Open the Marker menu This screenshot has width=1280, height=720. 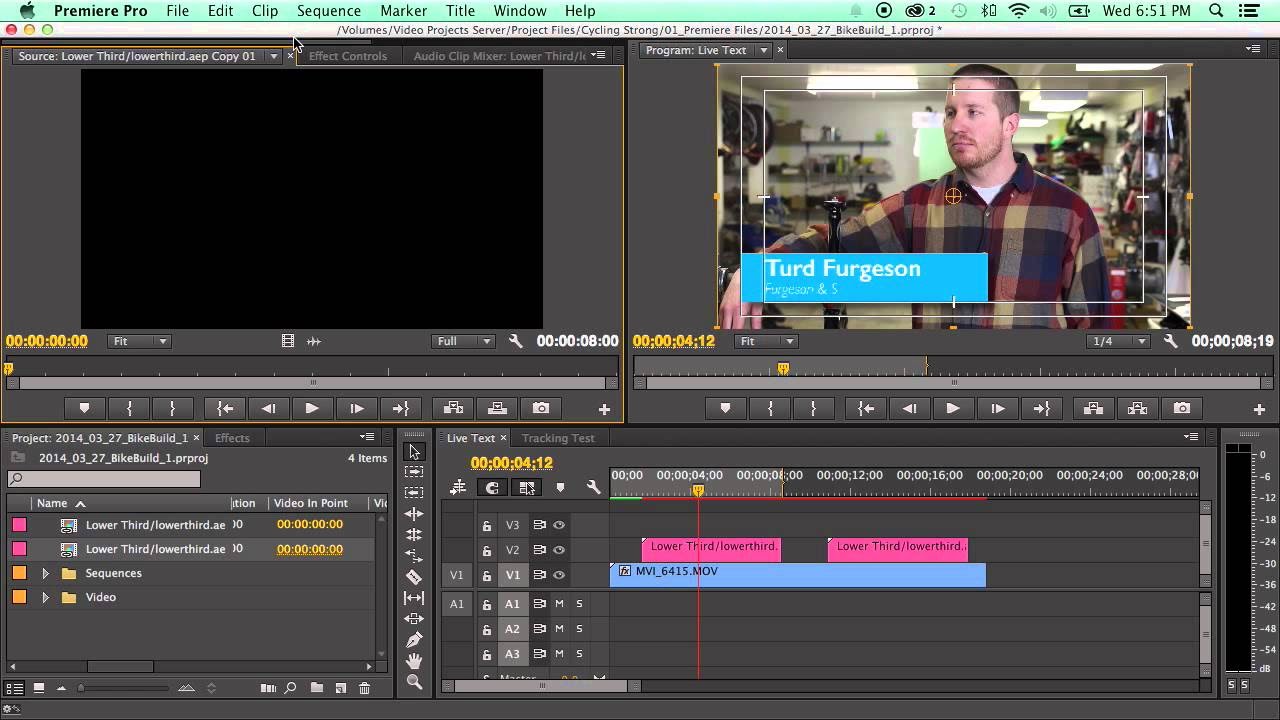(x=404, y=11)
